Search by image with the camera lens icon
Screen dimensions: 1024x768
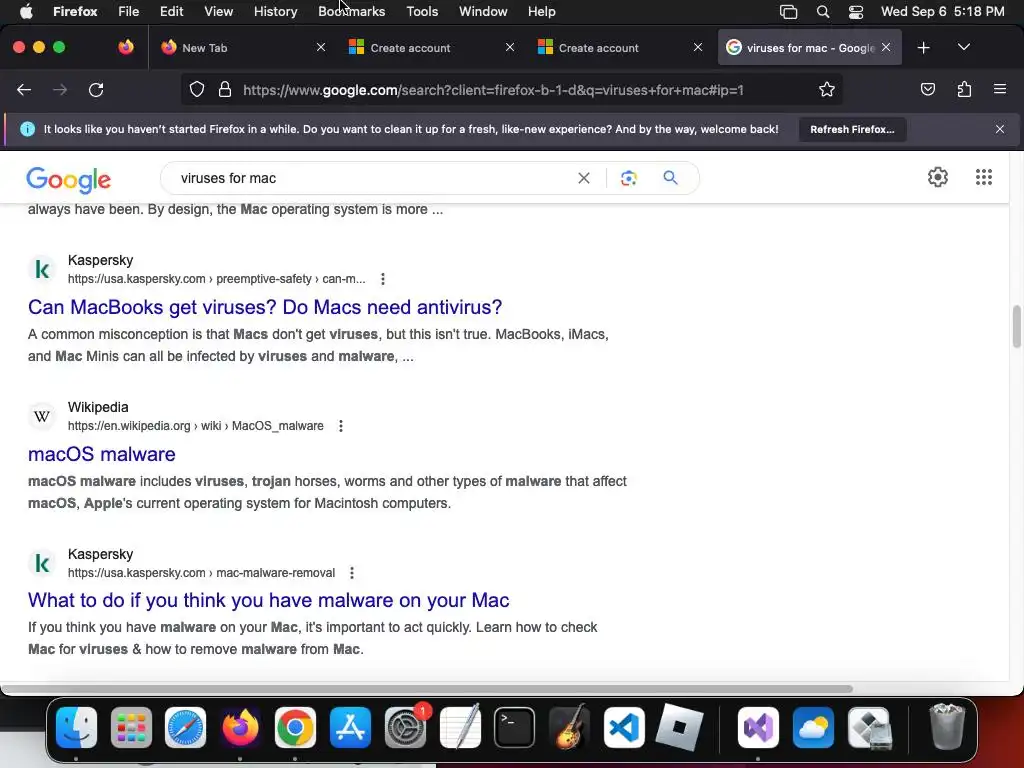pos(628,178)
